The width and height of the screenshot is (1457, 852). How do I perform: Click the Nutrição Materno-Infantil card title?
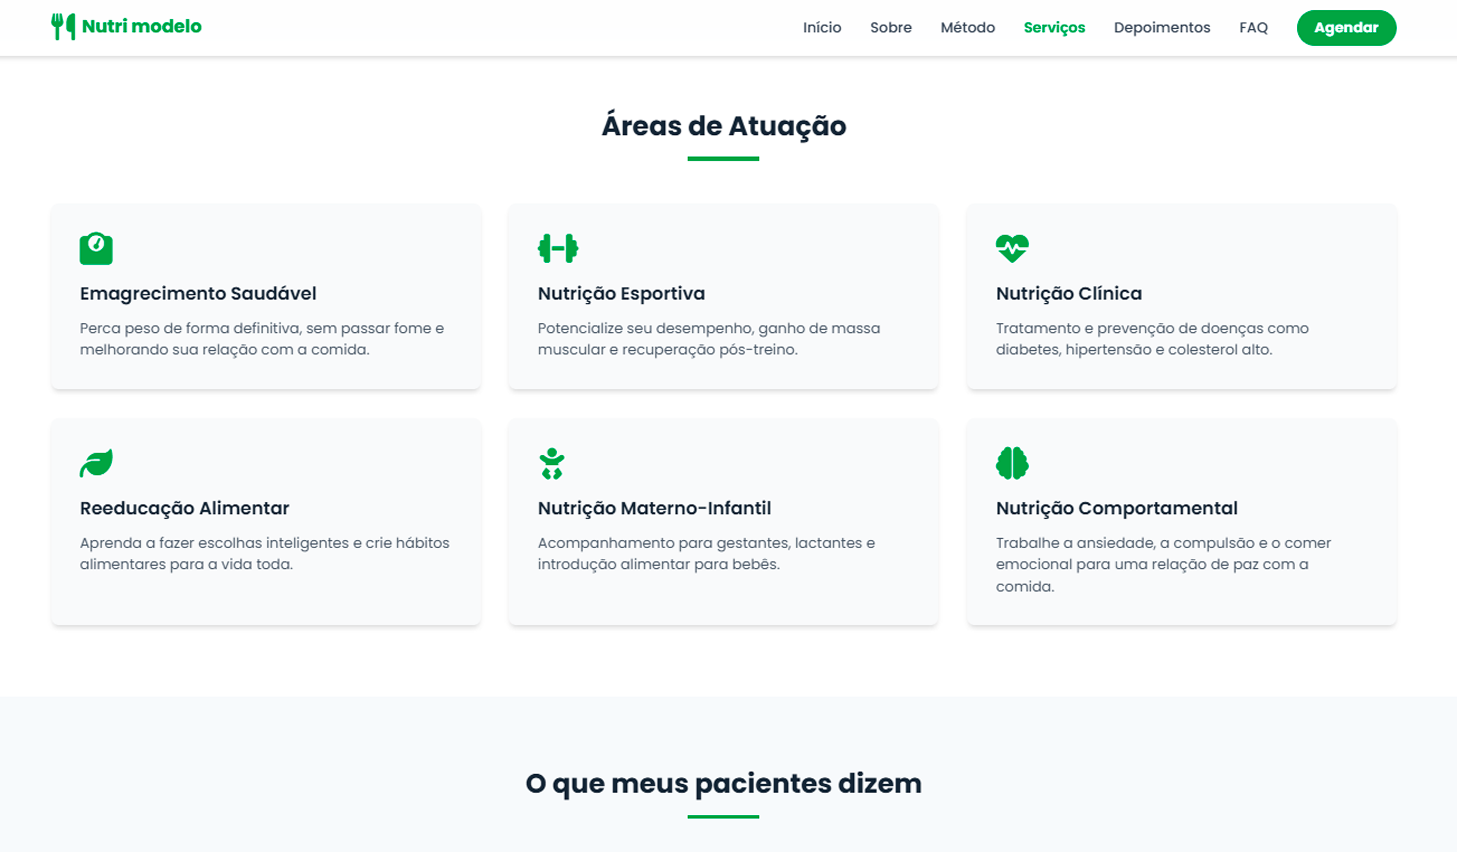tap(654, 508)
